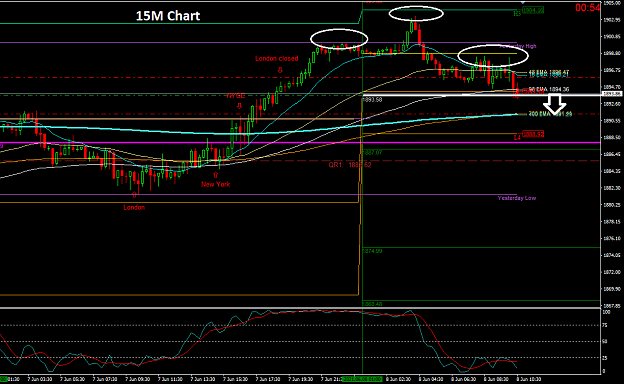Select the 'London closed' text label

point(277,59)
